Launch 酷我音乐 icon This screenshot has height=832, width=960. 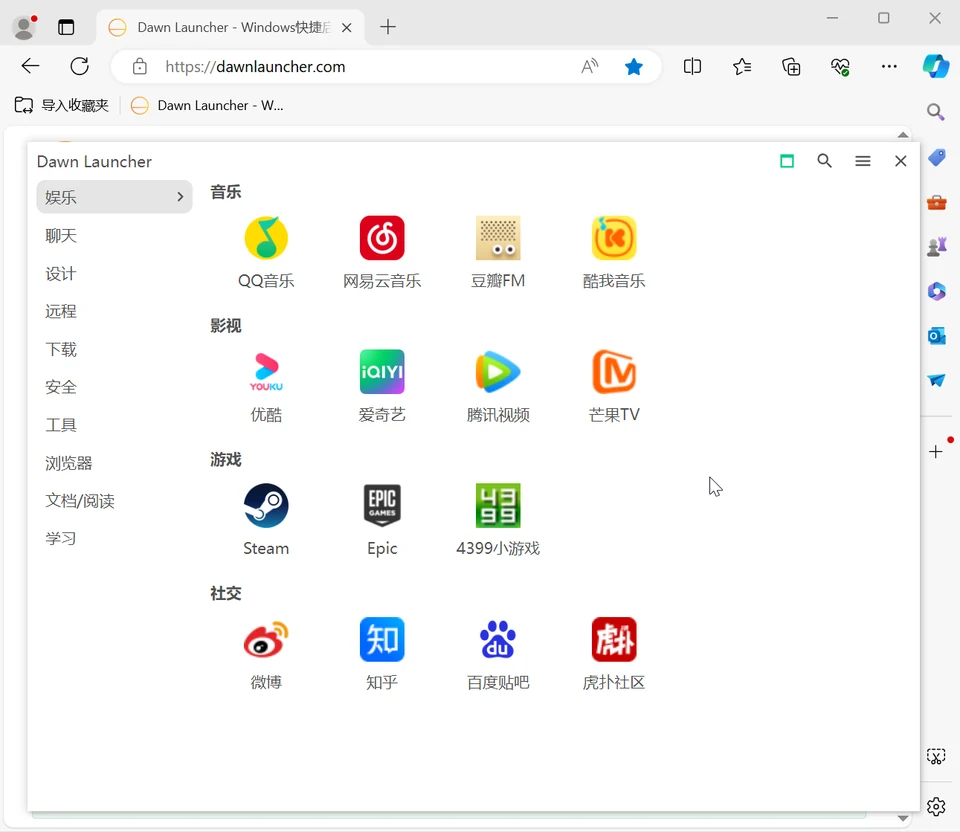click(x=613, y=238)
